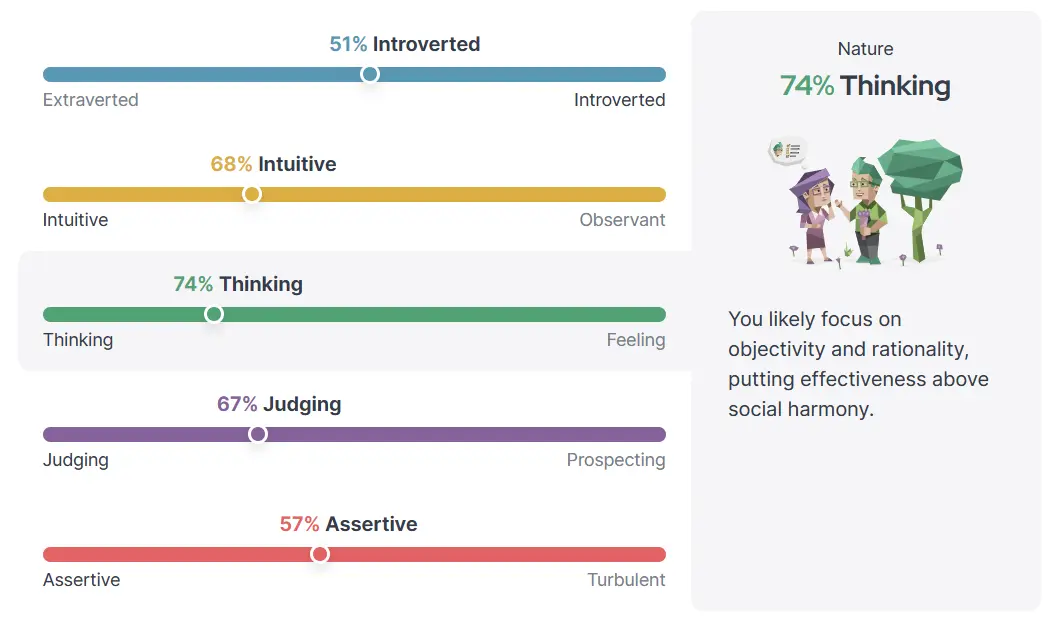Select the Judging slider handle
Image resolution: width=1060 pixels, height=628 pixels.
coord(257,434)
